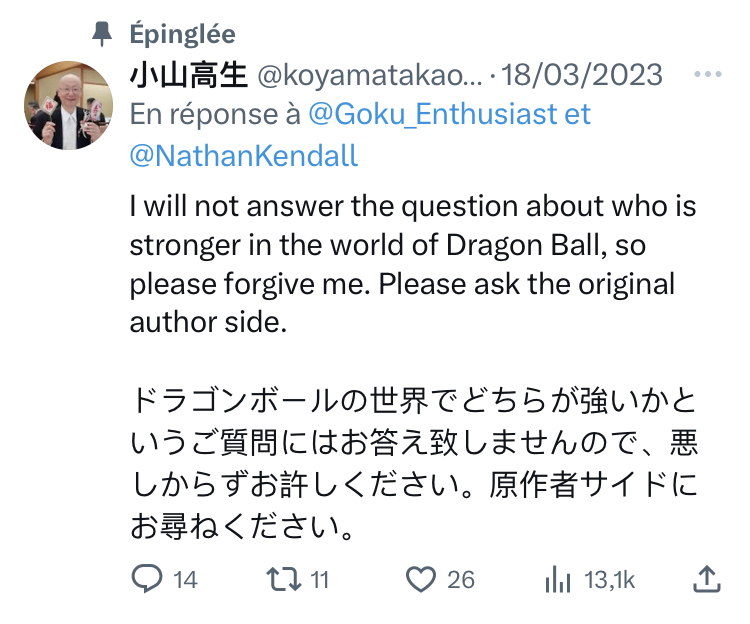Screen dimensions: 750x624
Task: Click the share upload icon
Action: pyautogui.click(x=706, y=578)
